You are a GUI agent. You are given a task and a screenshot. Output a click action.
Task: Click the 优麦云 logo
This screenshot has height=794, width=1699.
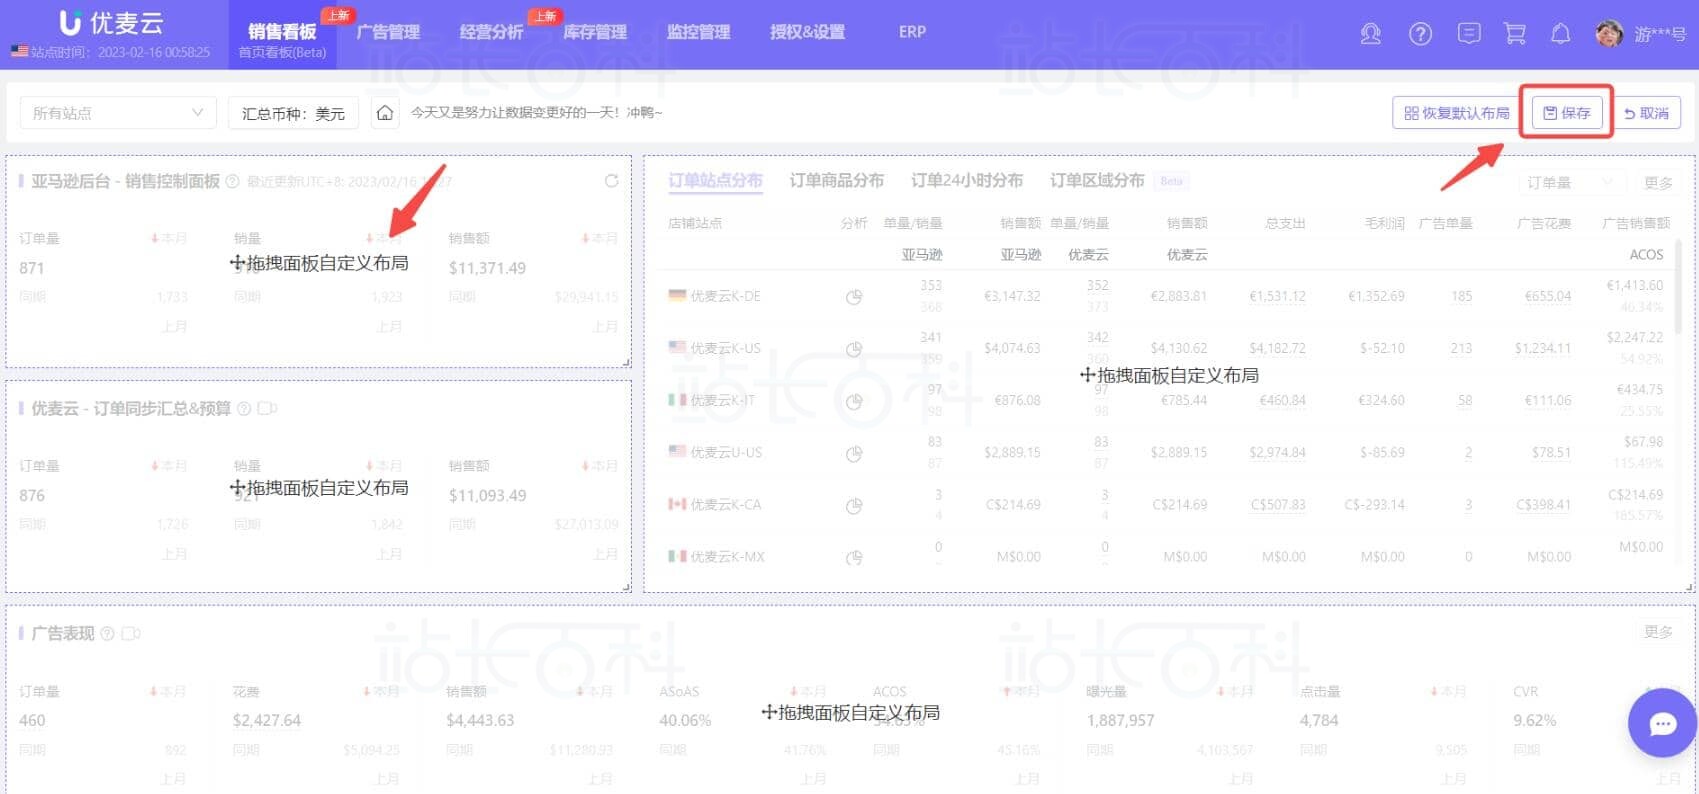pyautogui.click(x=111, y=22)
